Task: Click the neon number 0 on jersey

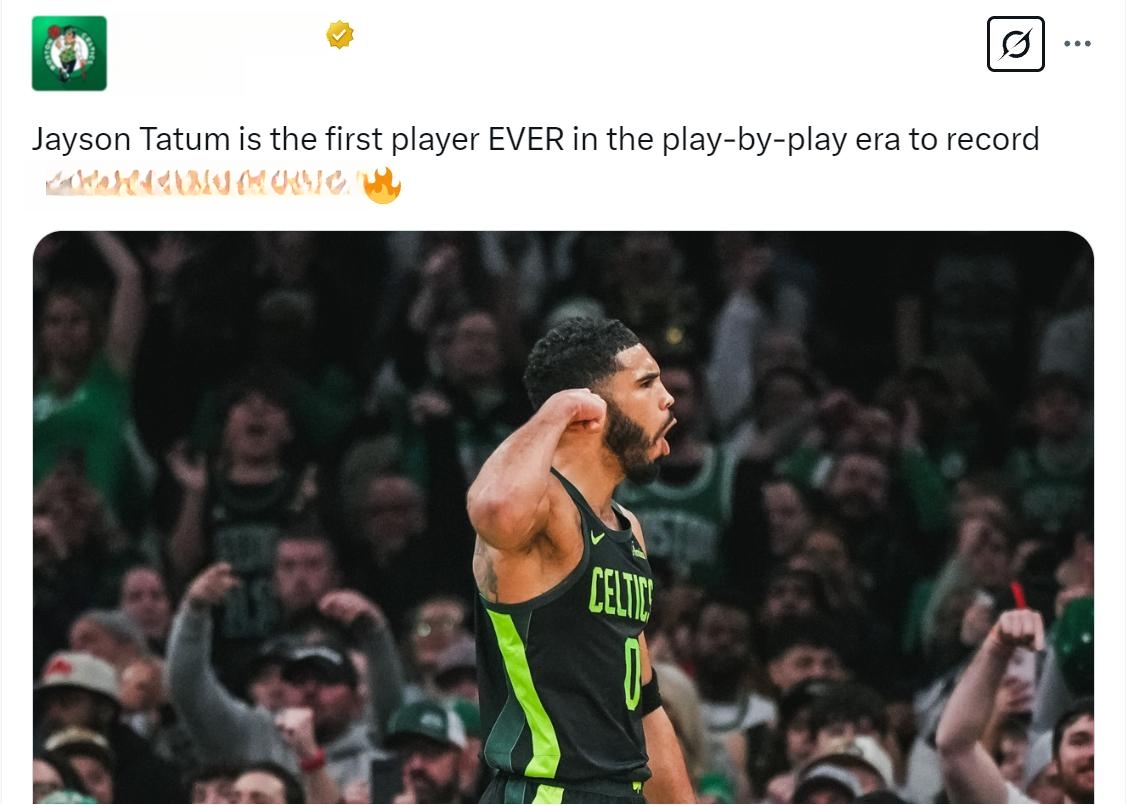Action: pyautogui.click(x=631, y=673)
